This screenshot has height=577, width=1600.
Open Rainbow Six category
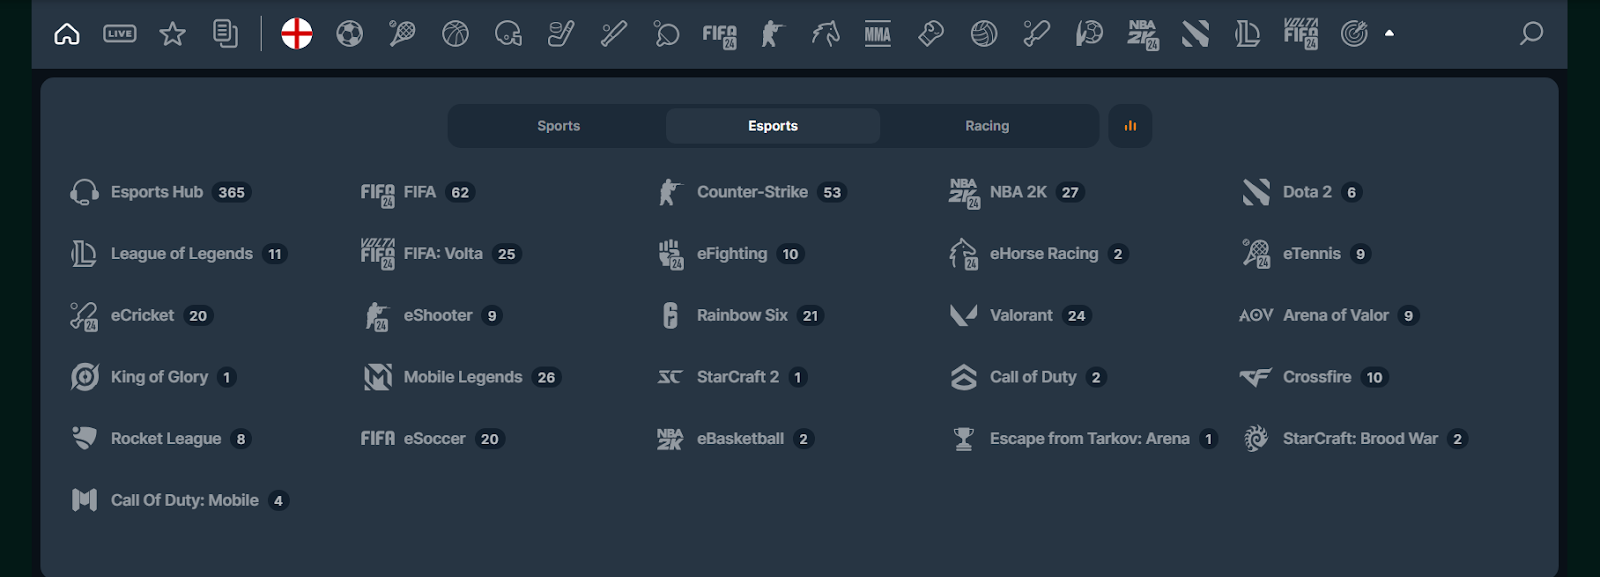(741, 316)
